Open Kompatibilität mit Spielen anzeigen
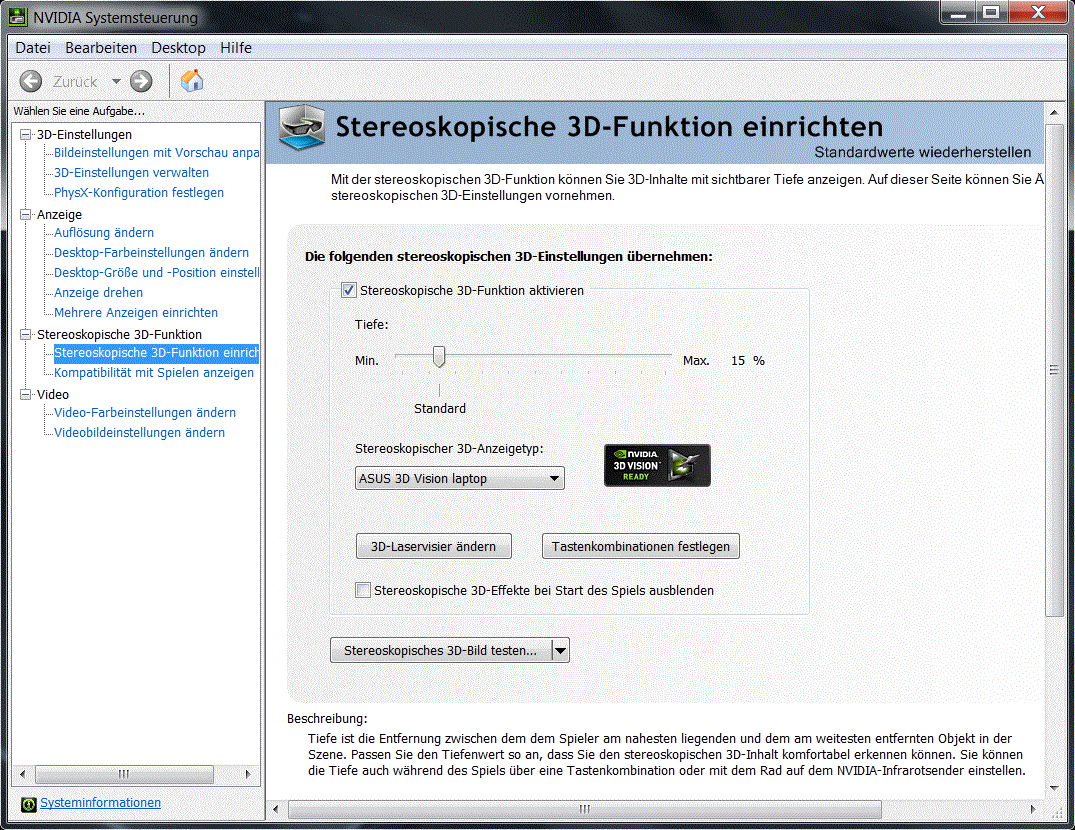Screen dimensions: 1075x830 click(154, 373)
